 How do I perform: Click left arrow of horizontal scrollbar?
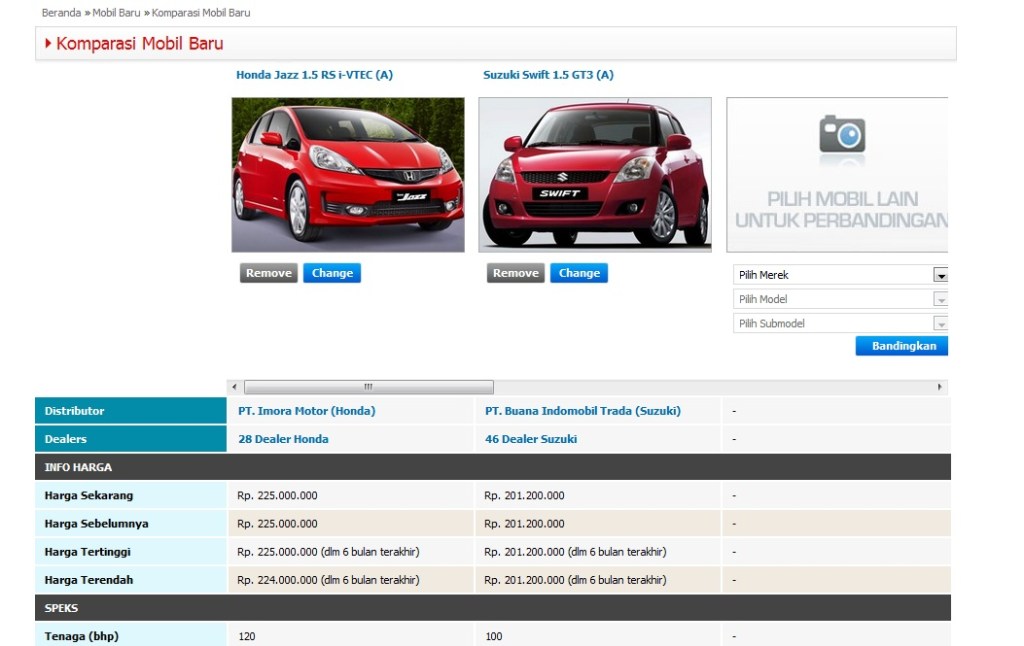(x=235, y=387)
